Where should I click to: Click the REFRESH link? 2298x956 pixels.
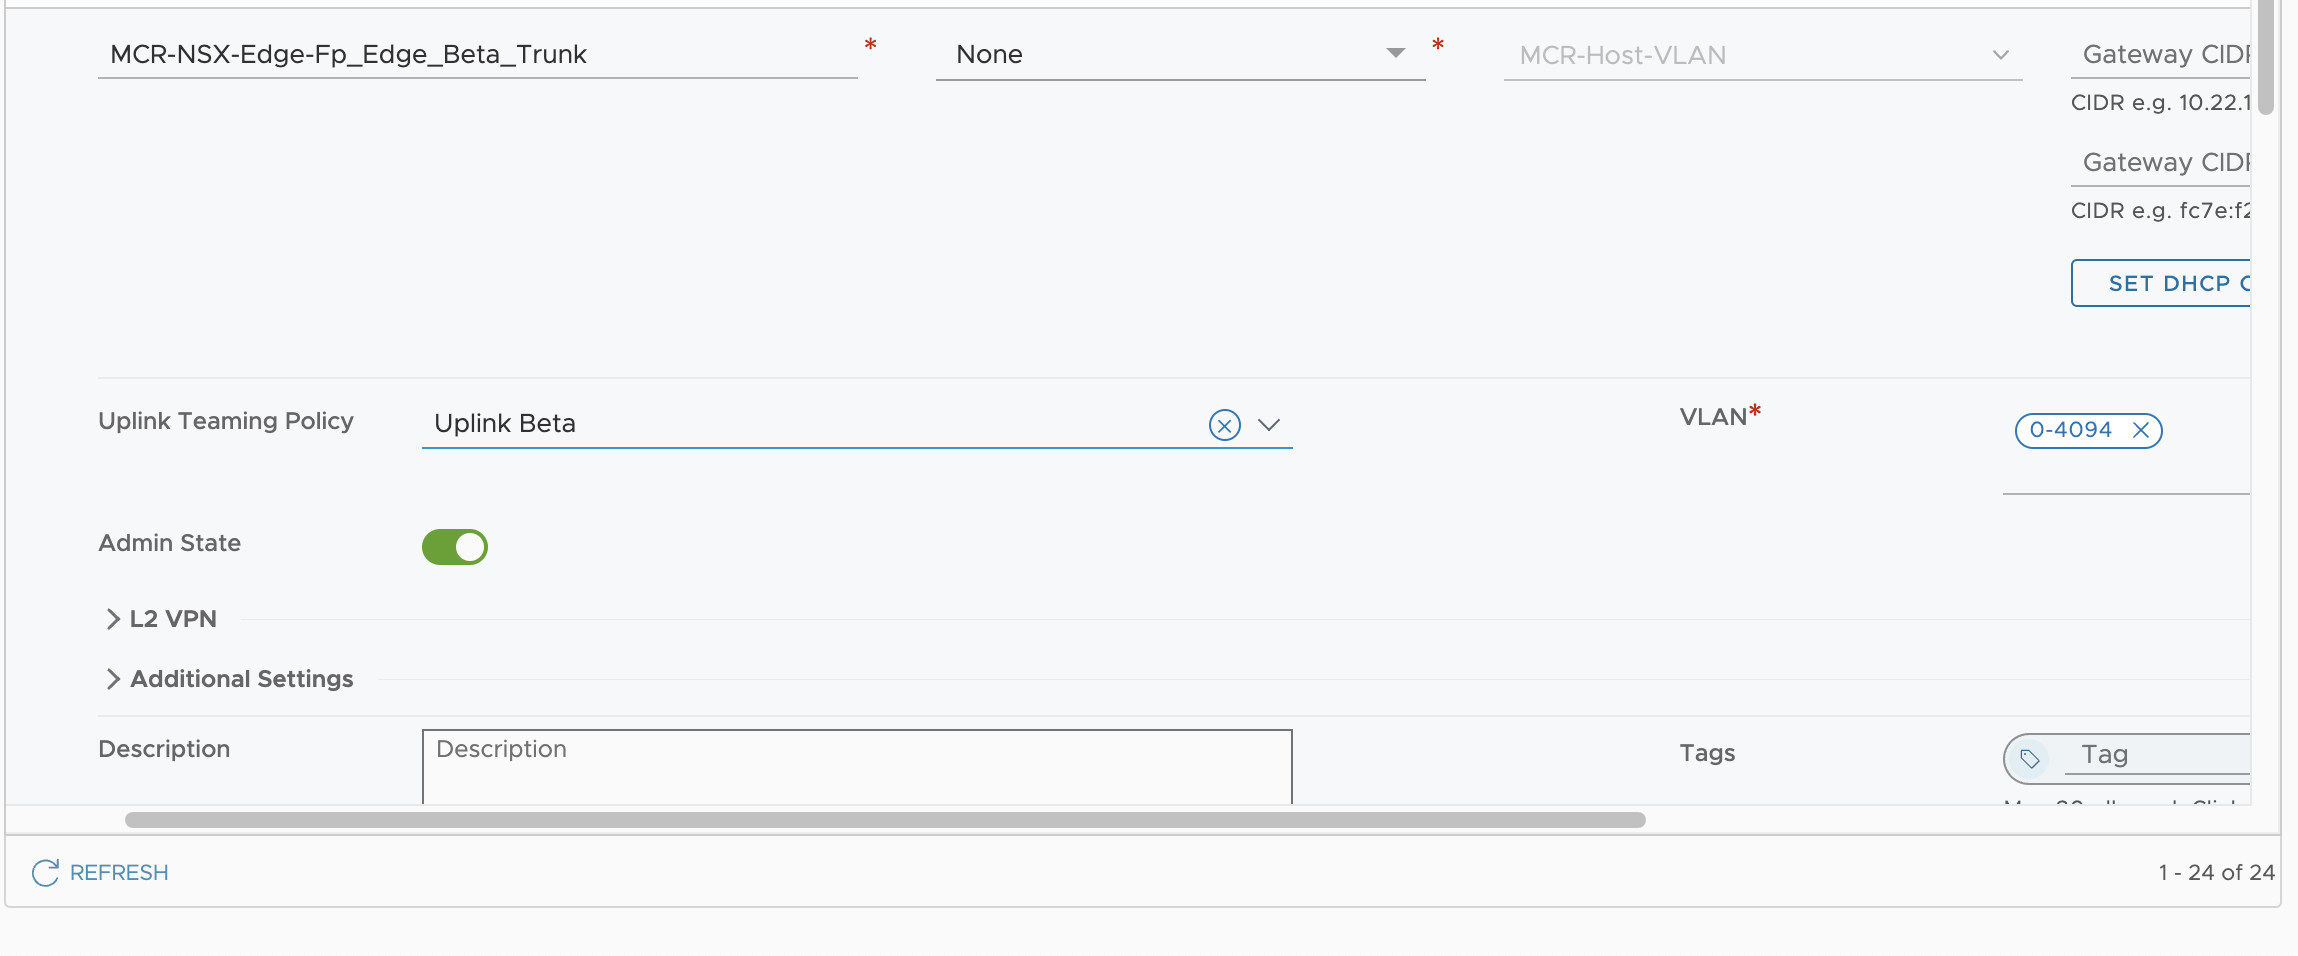[119, 873]
